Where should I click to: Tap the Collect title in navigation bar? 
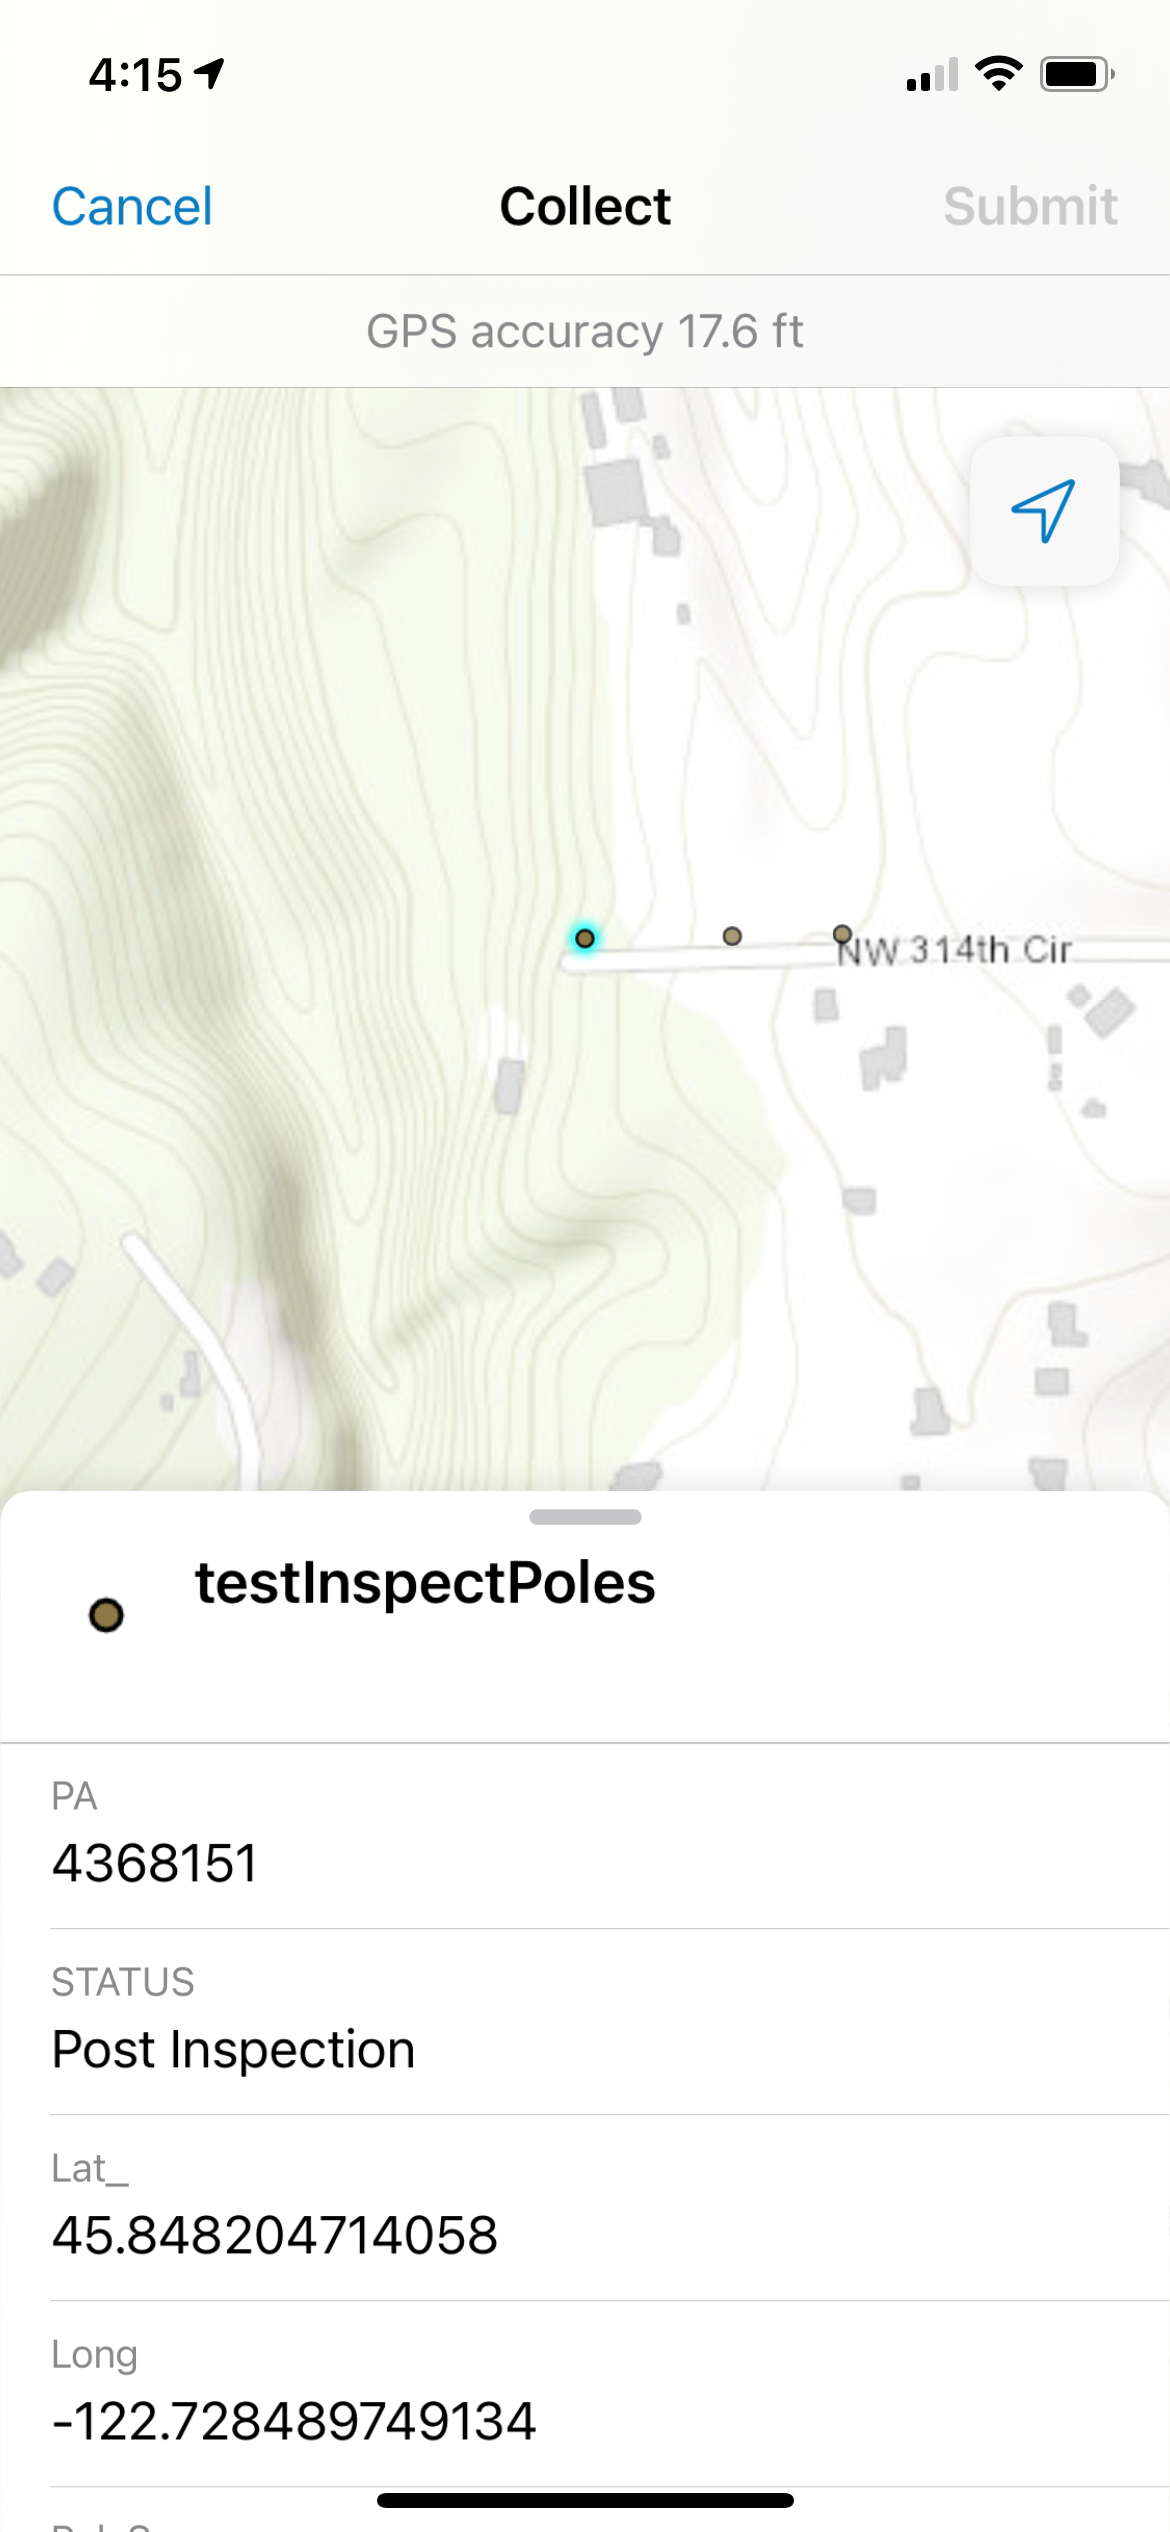pos(585,207)
